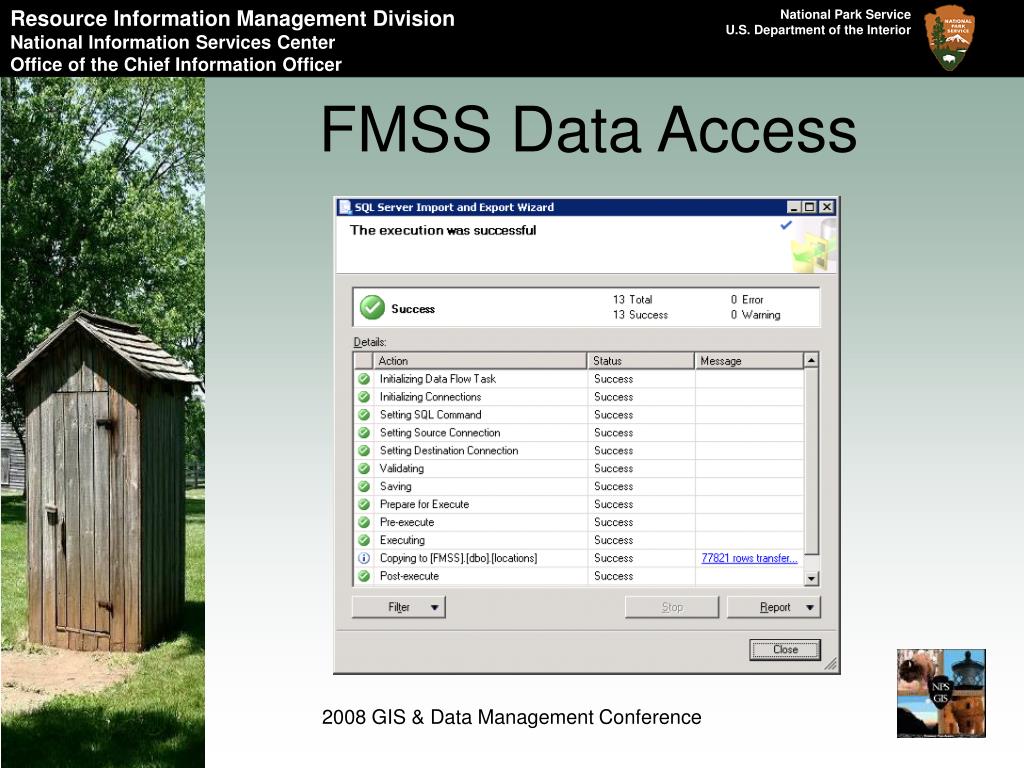Click the wizard title bar icon
The height and width of the screenshot is (768, 1024).
coord(345,207)
